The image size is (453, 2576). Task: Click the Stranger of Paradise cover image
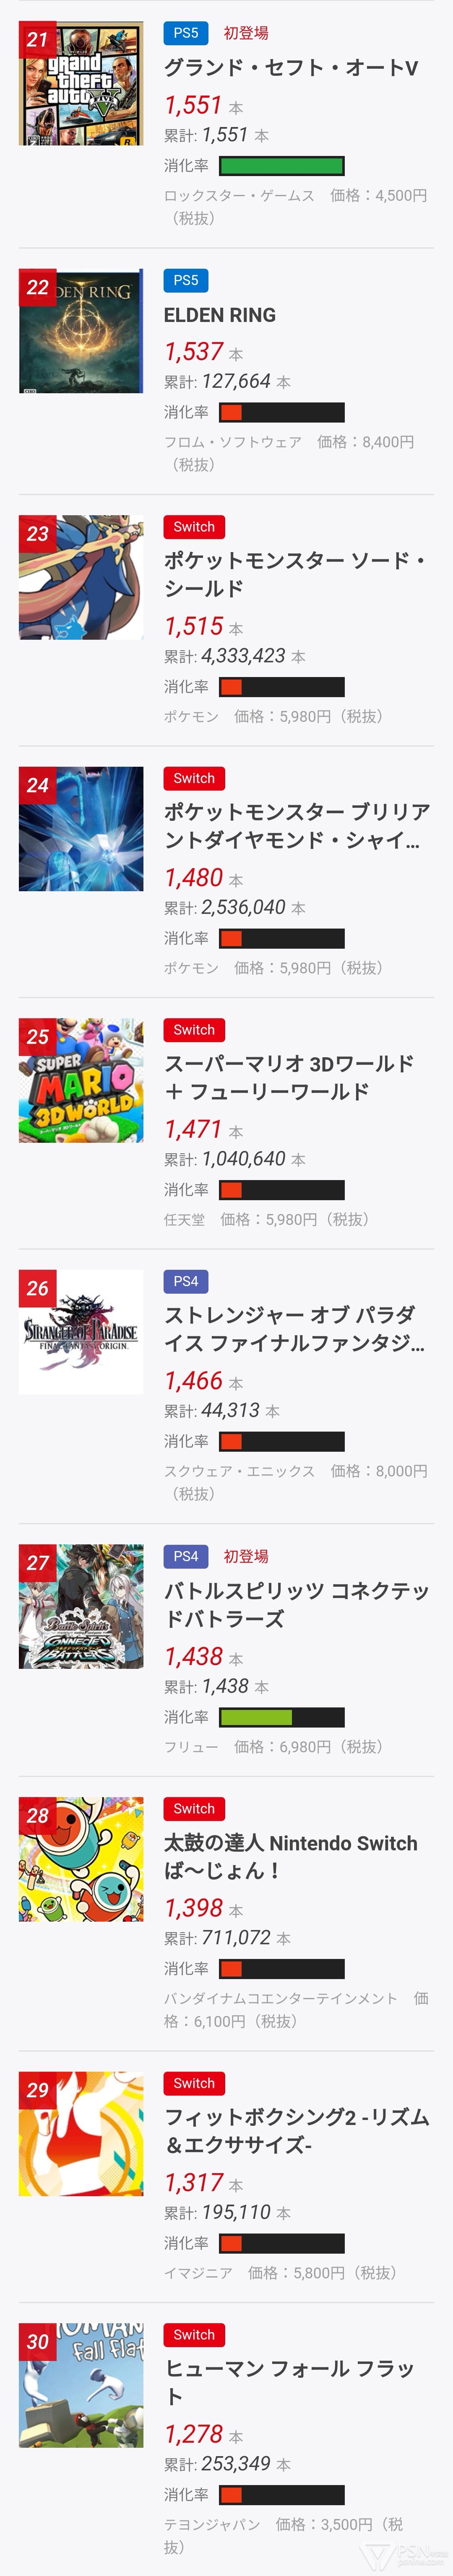point(81,1331)
